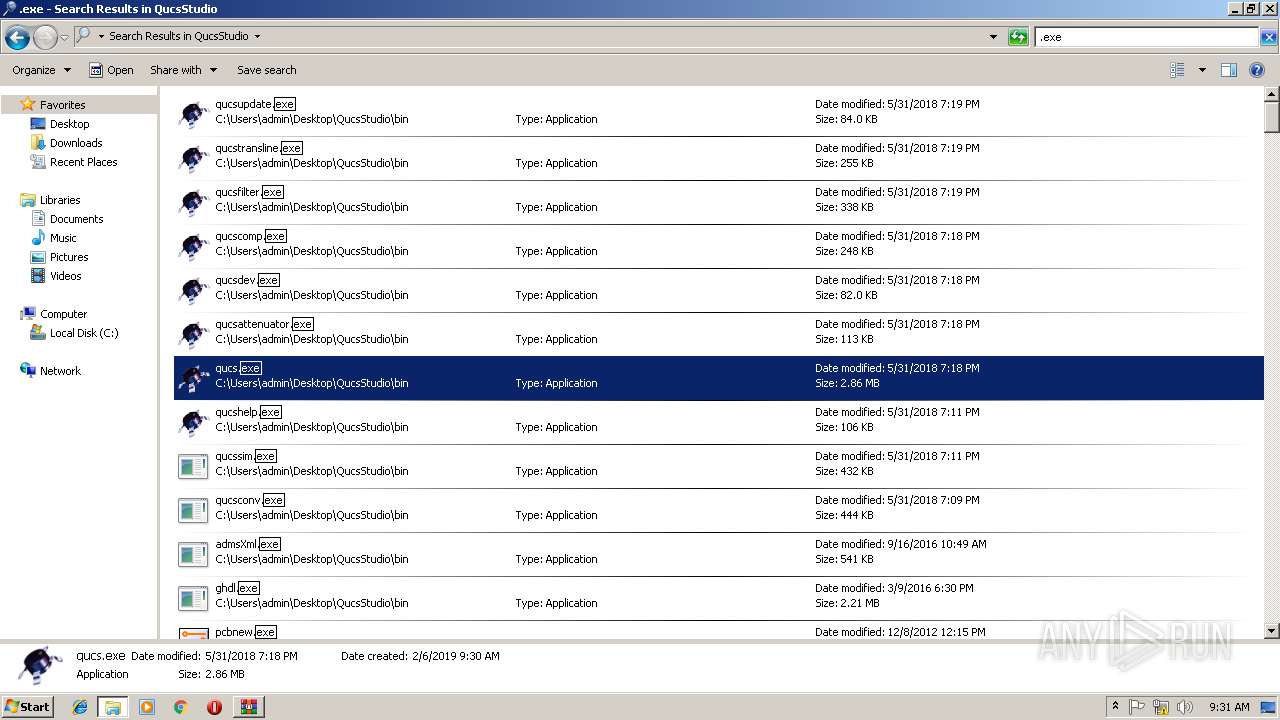This screenshot has width=1280, height=720.
Task: Select the qucsfilter.exe file name
Action: (x=249, y=192)
